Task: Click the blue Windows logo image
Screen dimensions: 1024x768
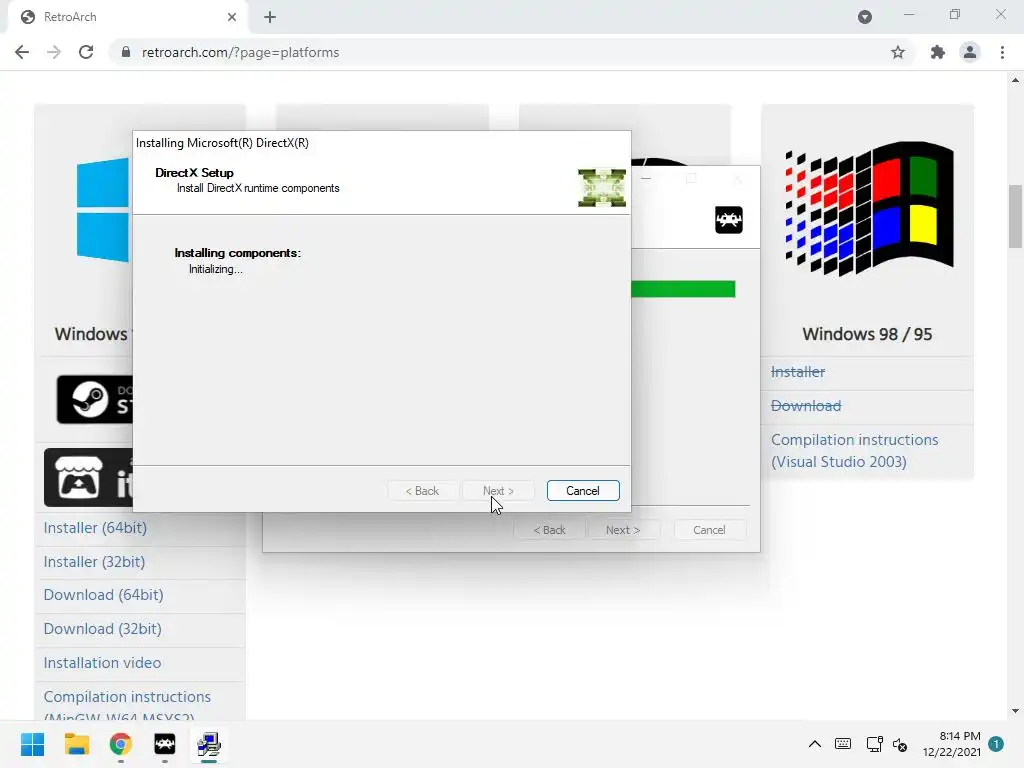Action: click(103, 209)
